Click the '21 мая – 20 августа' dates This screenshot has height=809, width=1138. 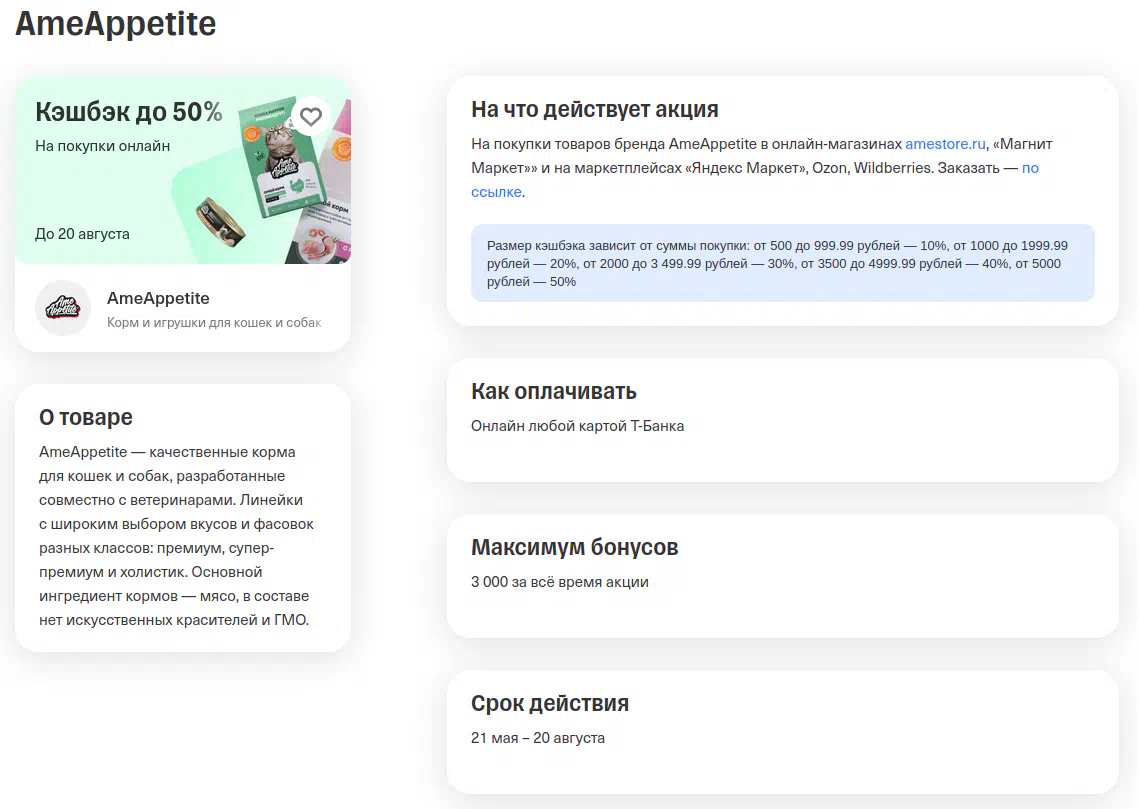tap(538, 738)
